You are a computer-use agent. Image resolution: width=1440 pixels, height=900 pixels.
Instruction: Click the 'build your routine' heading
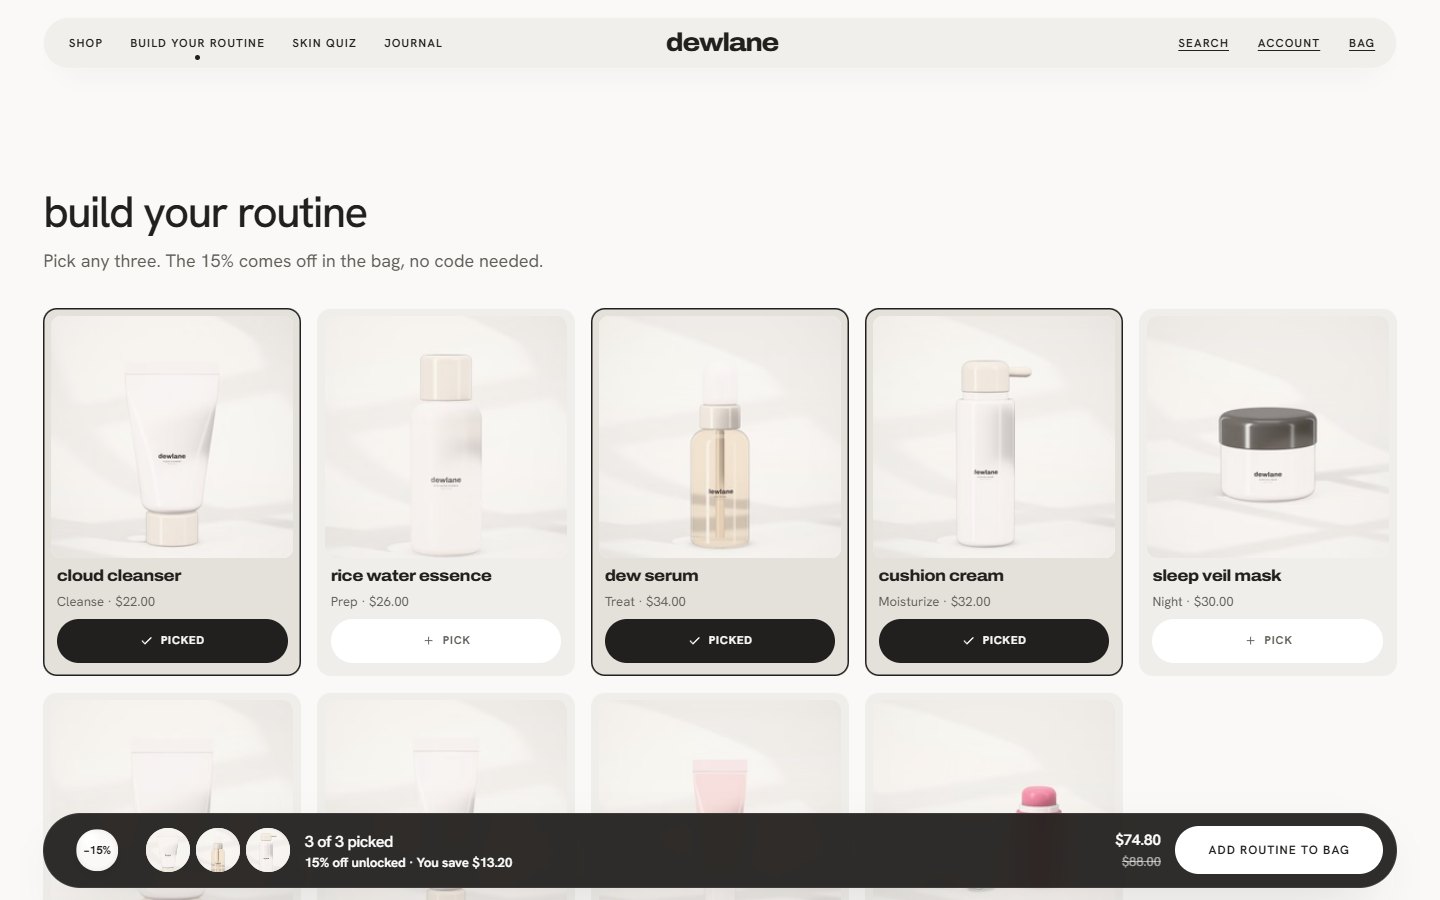[x=205, y=213]
